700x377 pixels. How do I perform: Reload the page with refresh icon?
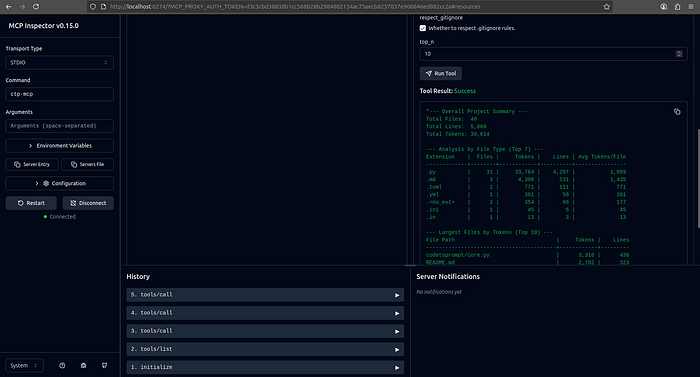tap(36, 7)
